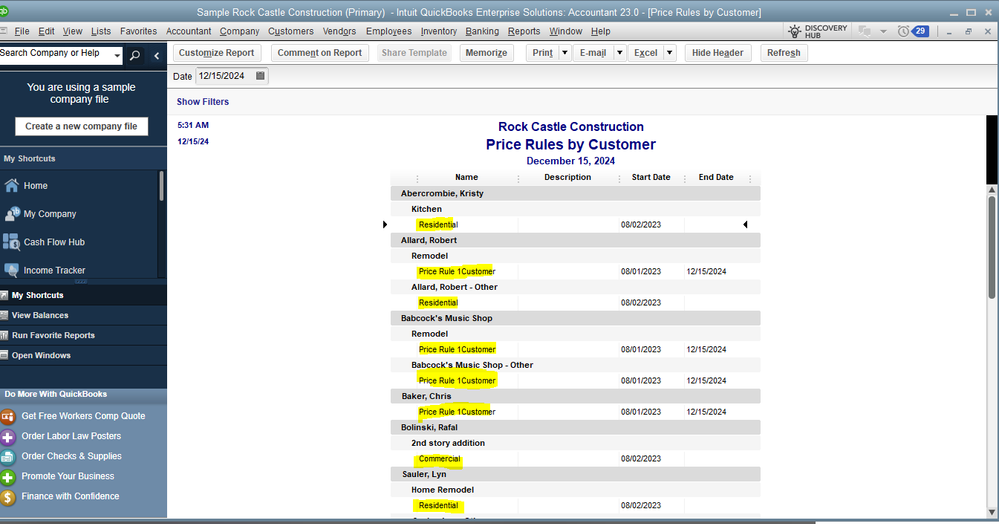This screenshot has height=524, width=999.
Task: Open the E-mail dropdown arrow
Action: click(619, 53)
